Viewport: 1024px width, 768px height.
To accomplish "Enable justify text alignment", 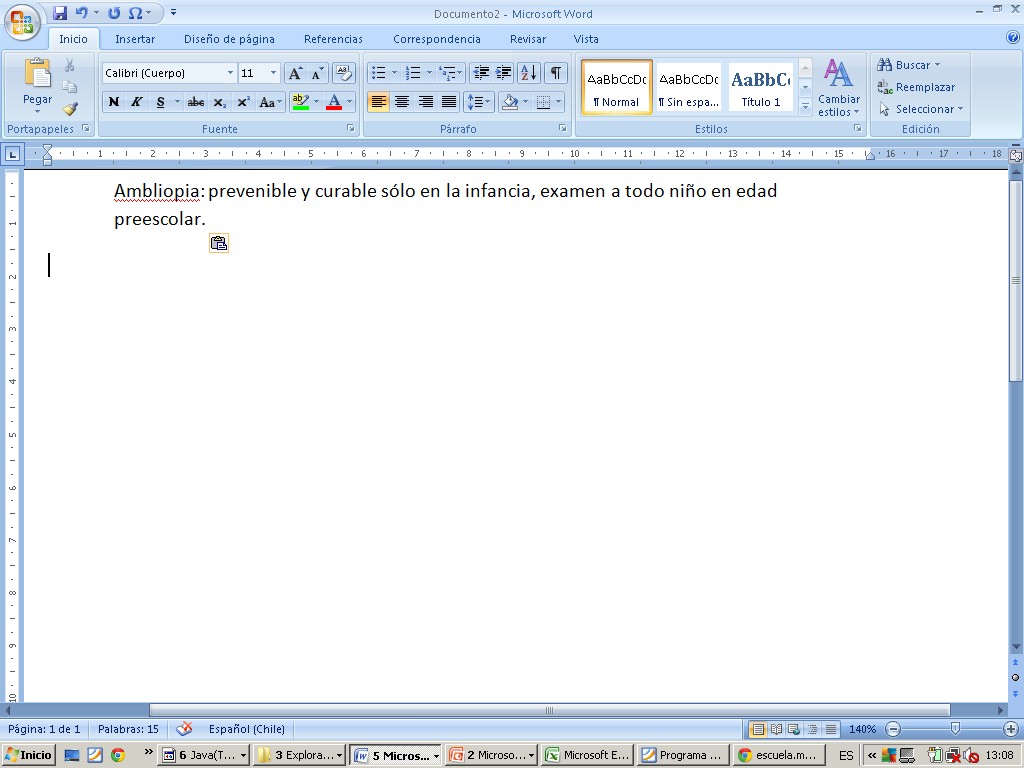I will click(449, 102).
